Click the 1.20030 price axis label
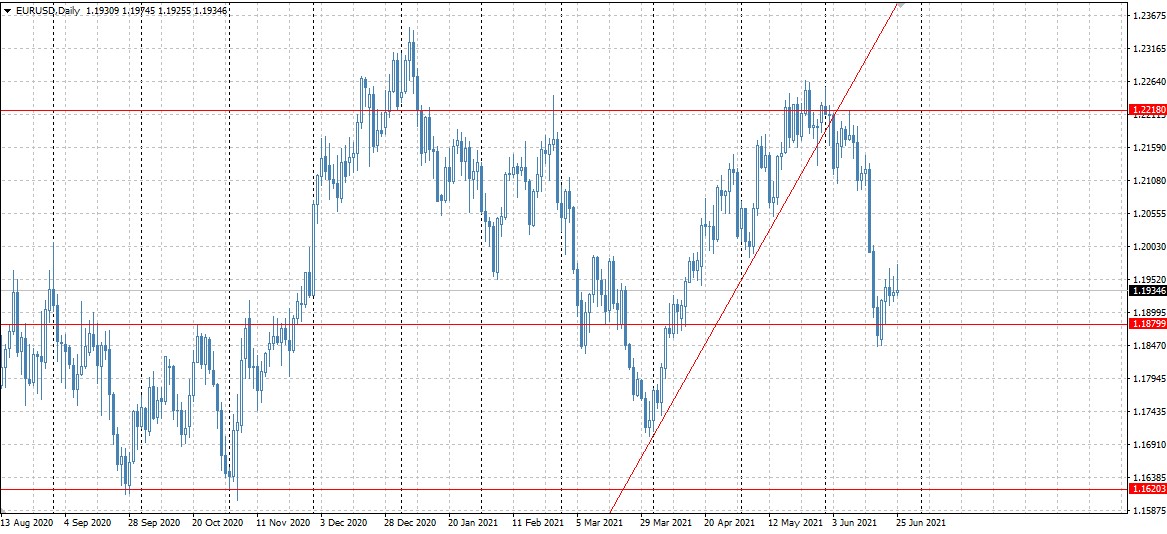This screenshot has height=534, width=1167. pos(1147,247)
